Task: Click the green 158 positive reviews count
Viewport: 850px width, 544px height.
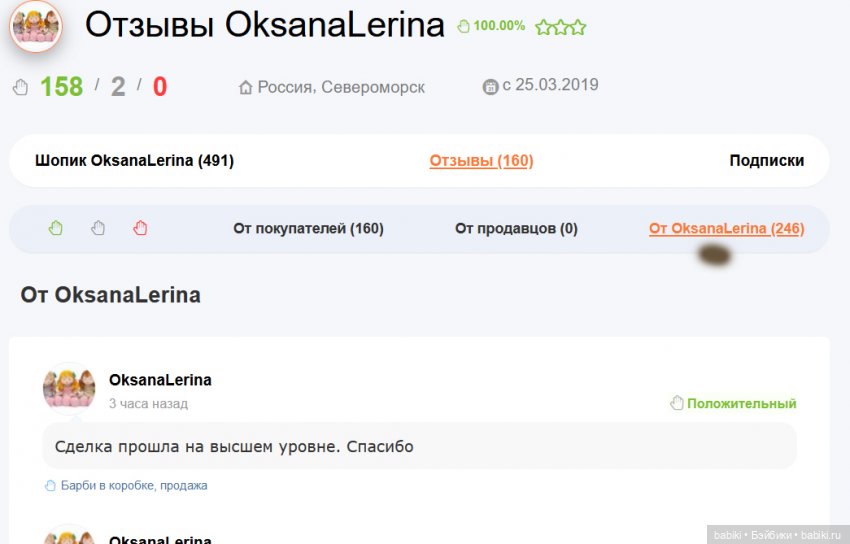Action: pyautogui.click(x=61, y=87)
